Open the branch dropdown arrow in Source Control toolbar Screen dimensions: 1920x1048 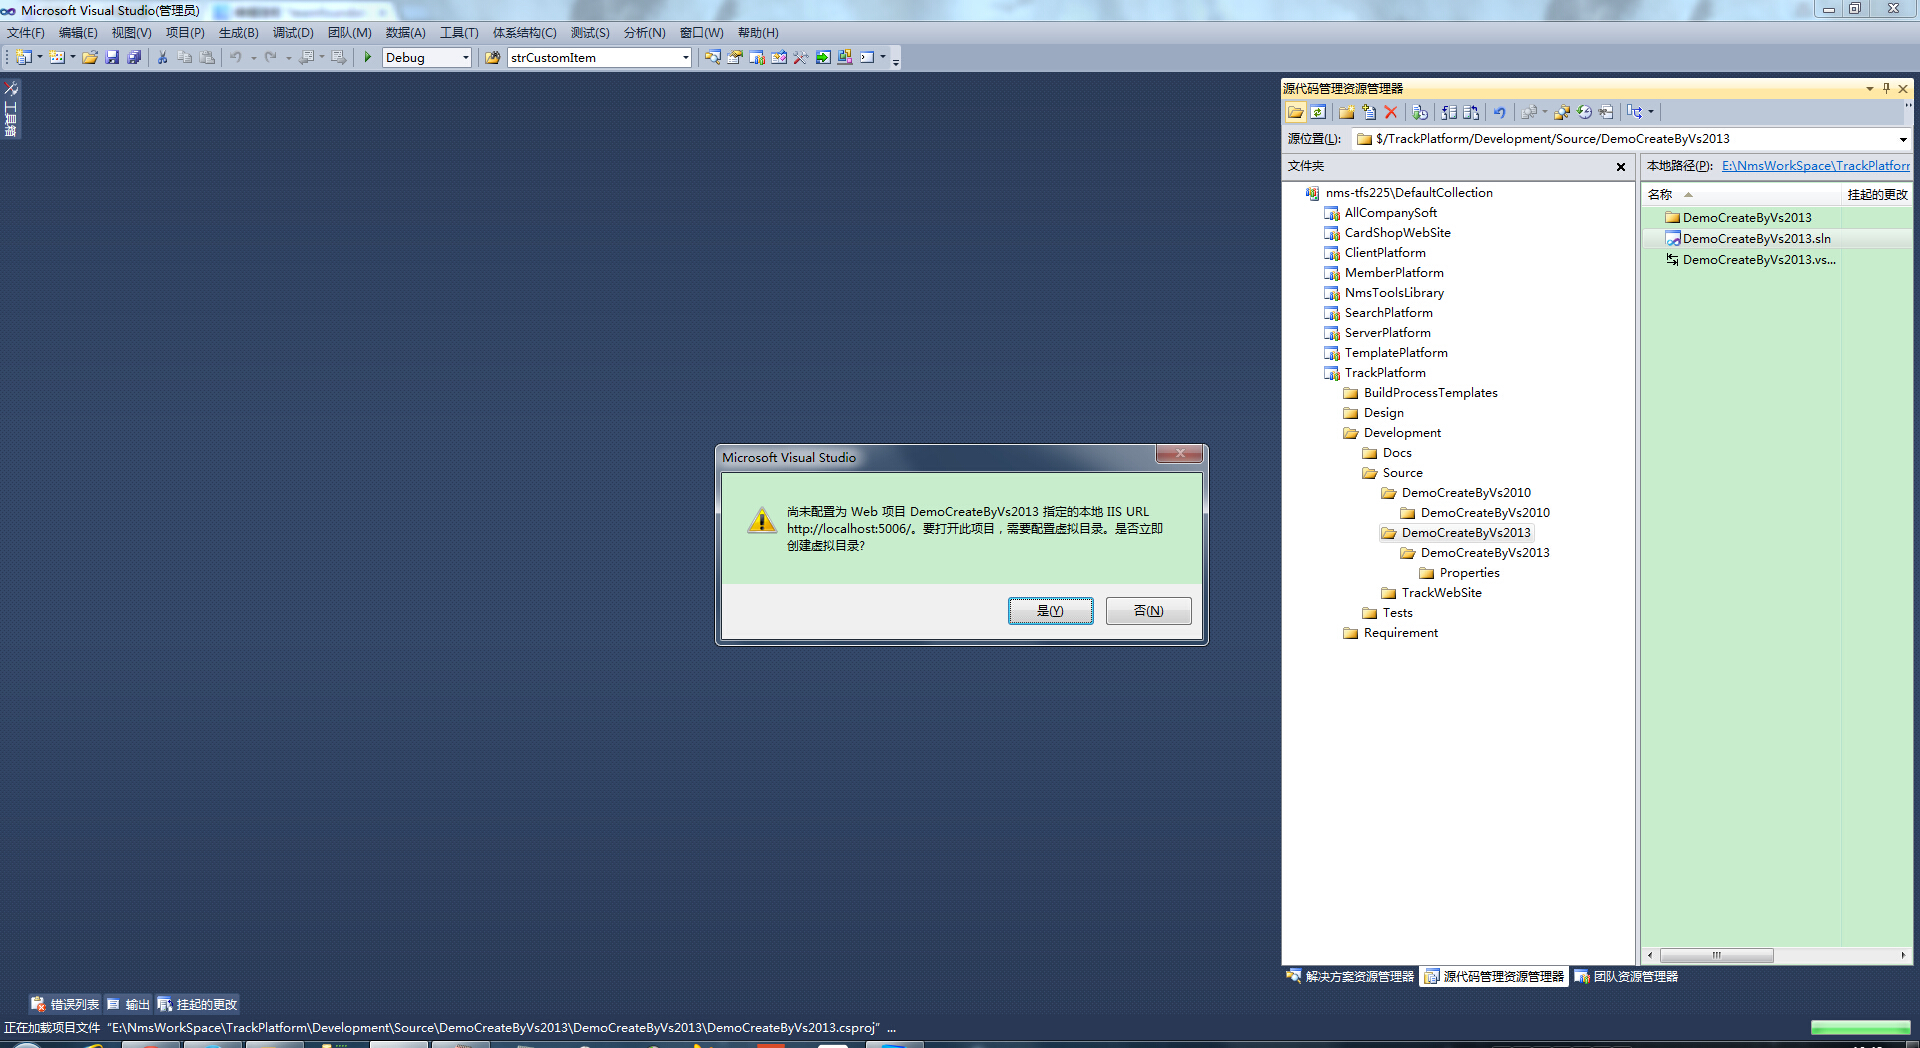tap(1651, 112)
